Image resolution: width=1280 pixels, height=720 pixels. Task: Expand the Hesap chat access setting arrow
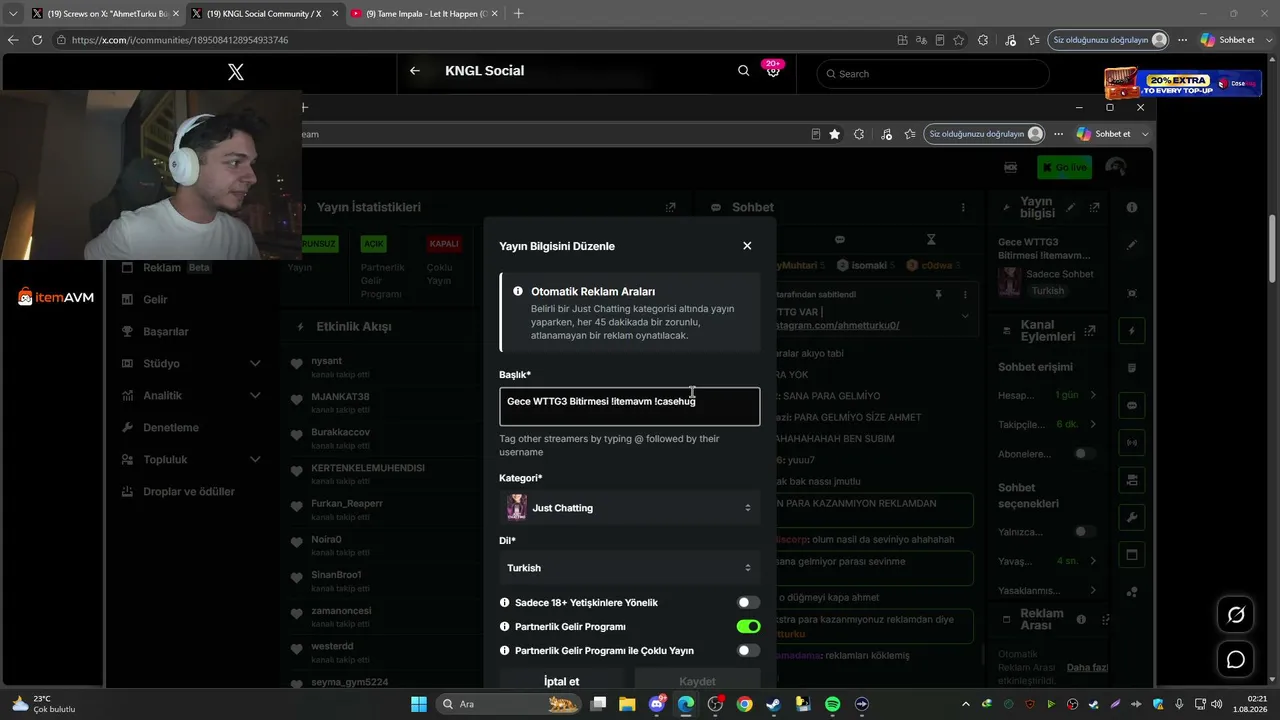click(1093, 395)
